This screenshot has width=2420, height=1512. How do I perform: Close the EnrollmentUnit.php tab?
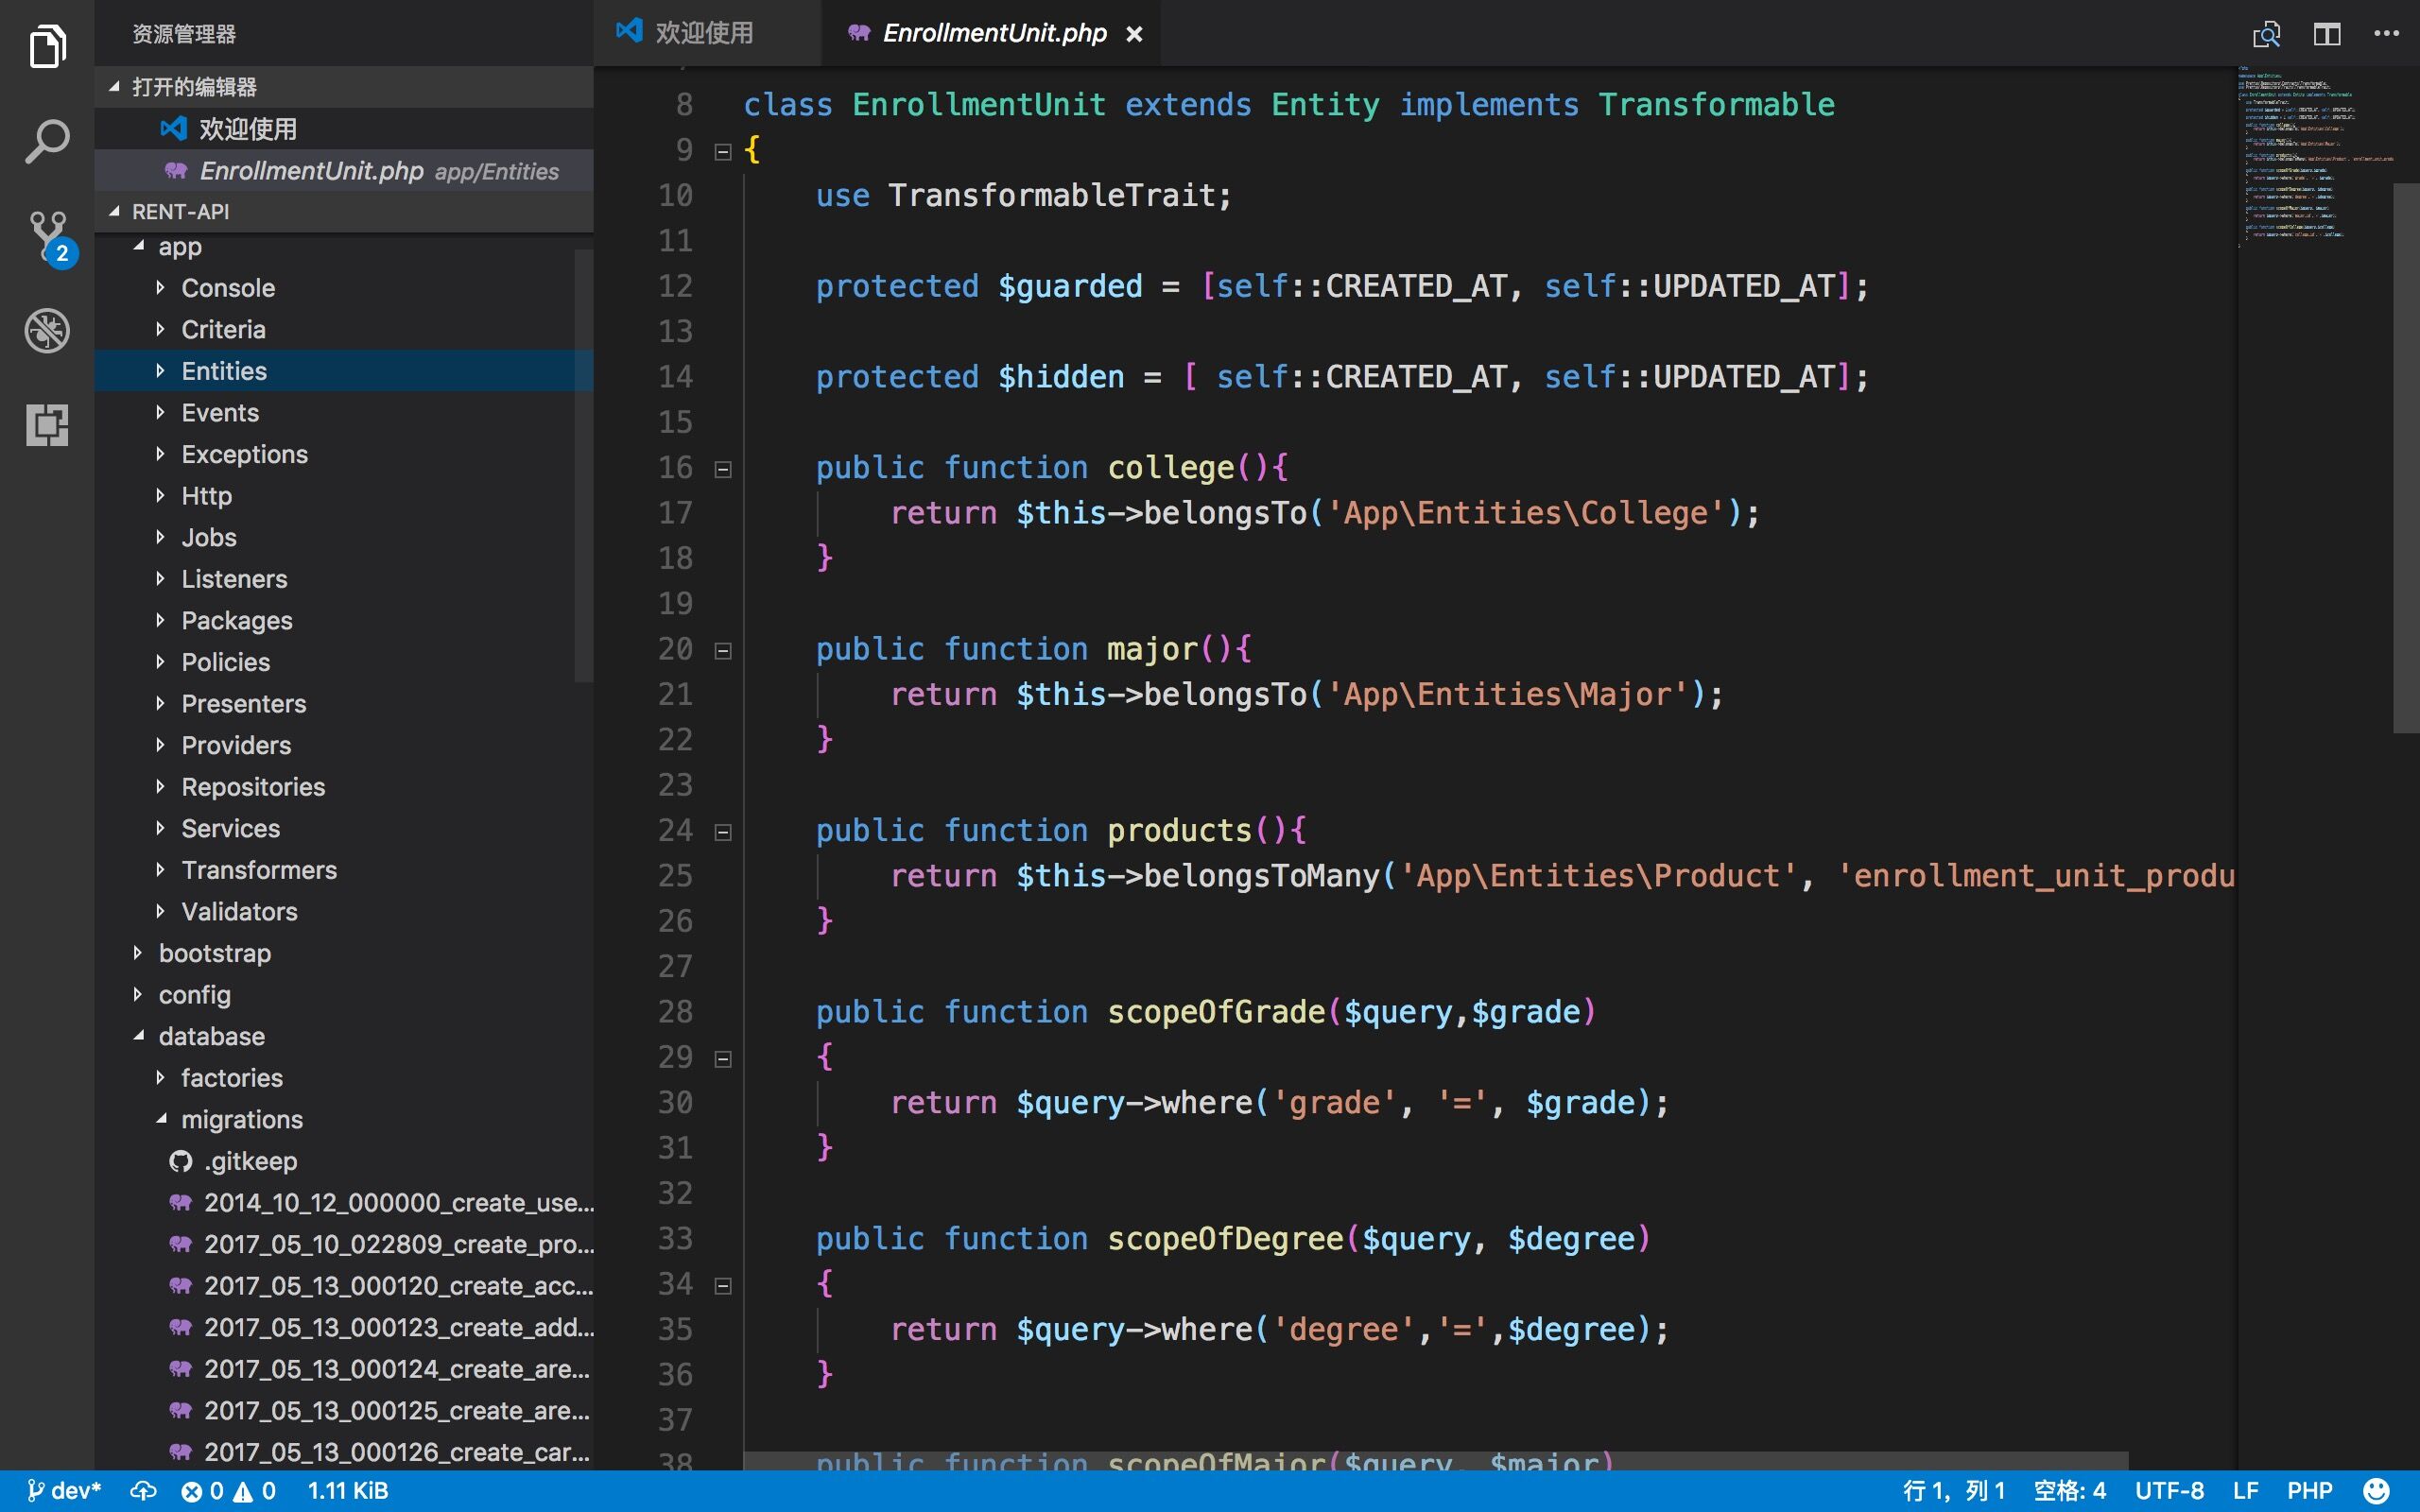tap(1134, 34)
